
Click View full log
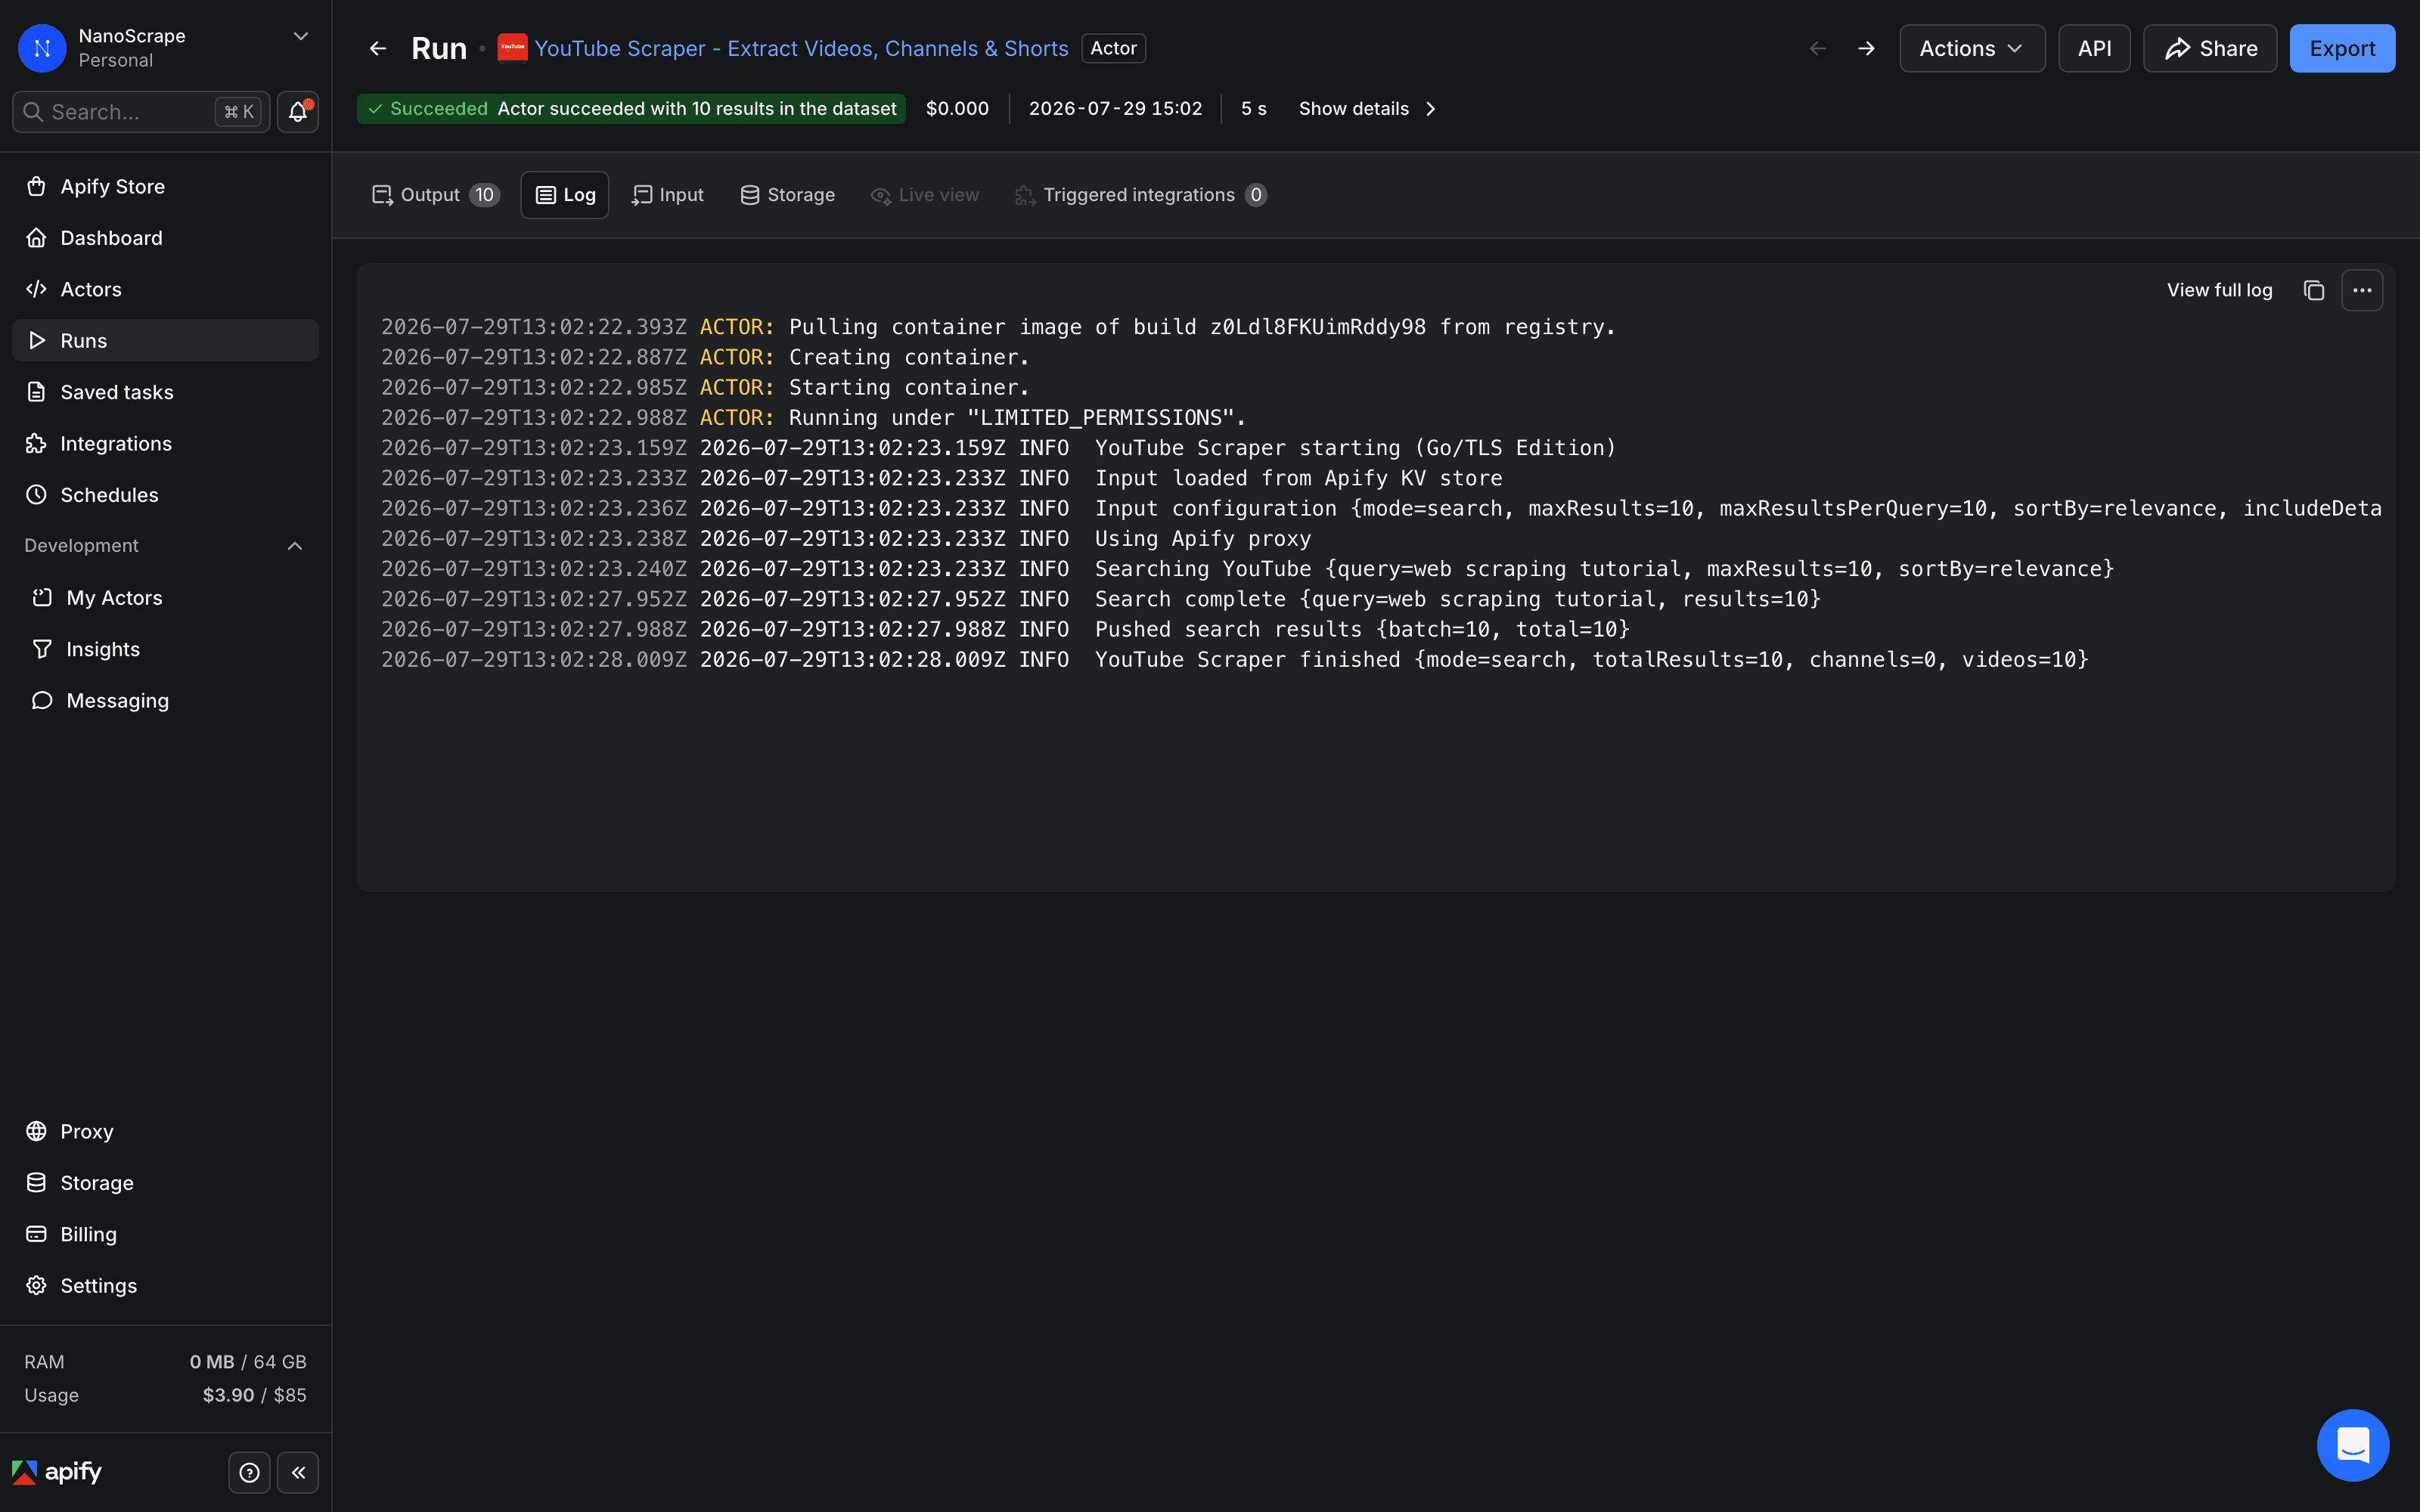click(x=2219, y=290)
